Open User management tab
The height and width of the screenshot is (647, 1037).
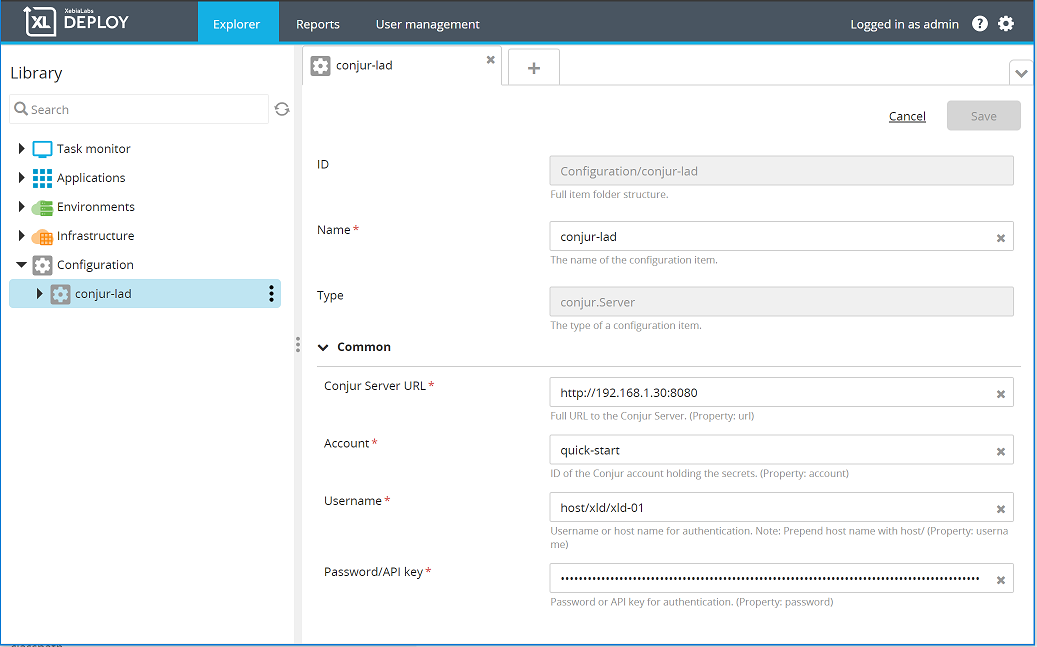tap(427, 24)
